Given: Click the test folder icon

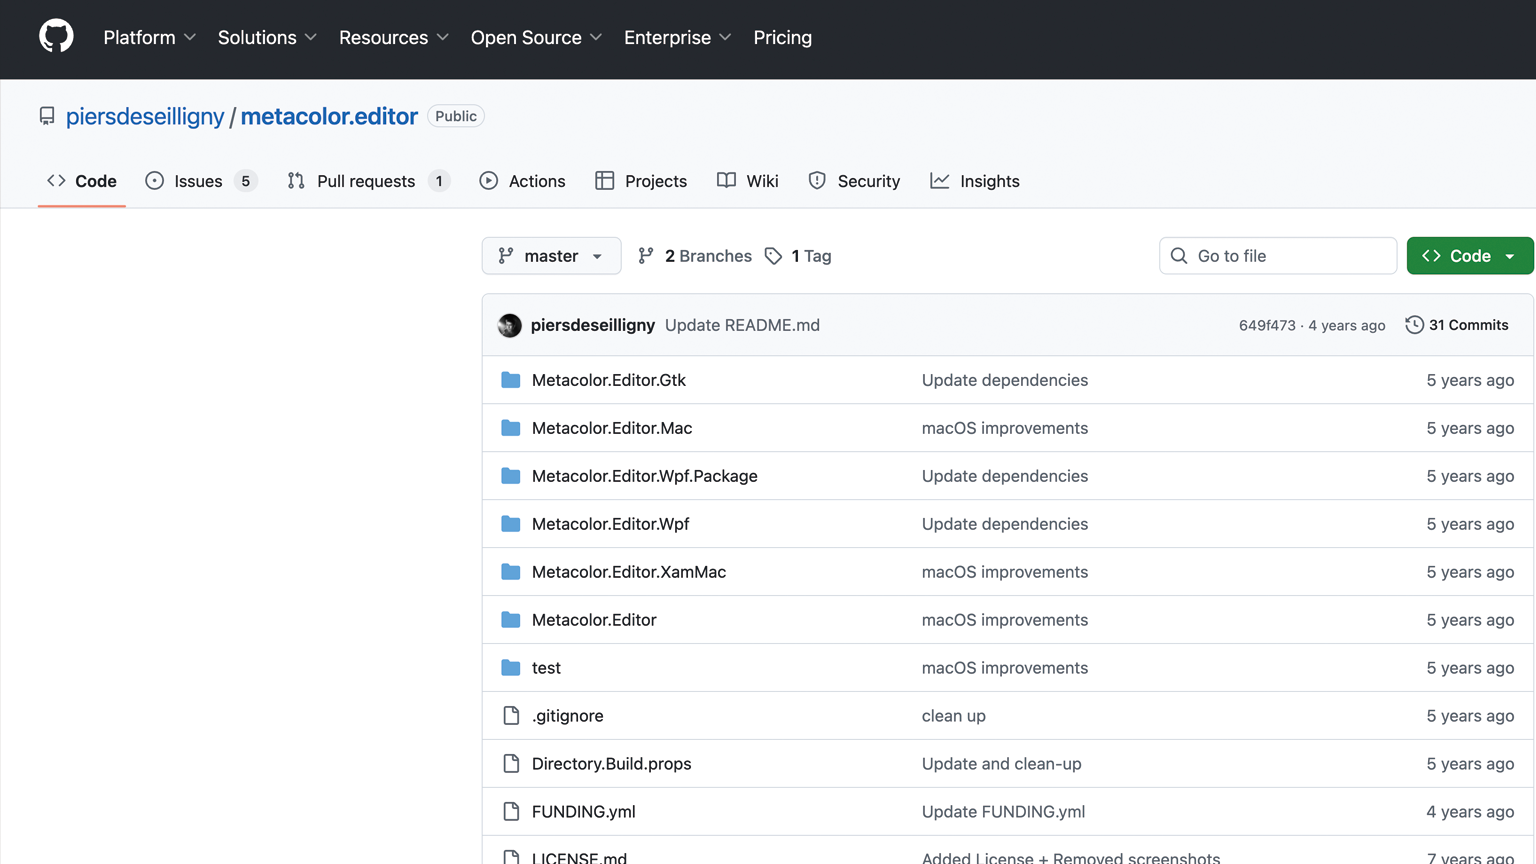Looking at the screenshot, I should coord(511,668).
